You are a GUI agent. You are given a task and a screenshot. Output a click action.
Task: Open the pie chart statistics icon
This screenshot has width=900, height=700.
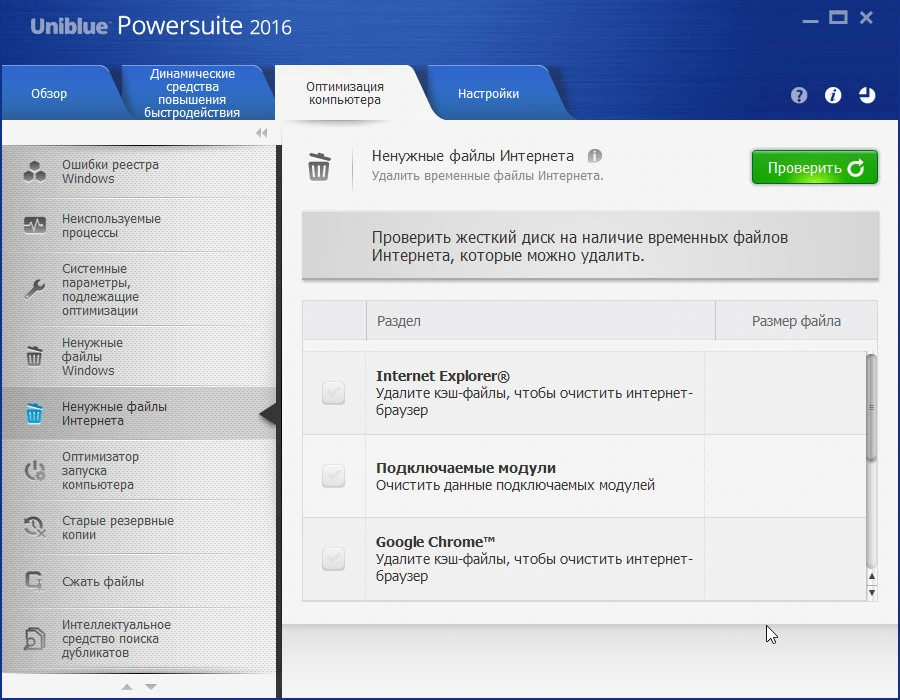click(x=867, y=95)
